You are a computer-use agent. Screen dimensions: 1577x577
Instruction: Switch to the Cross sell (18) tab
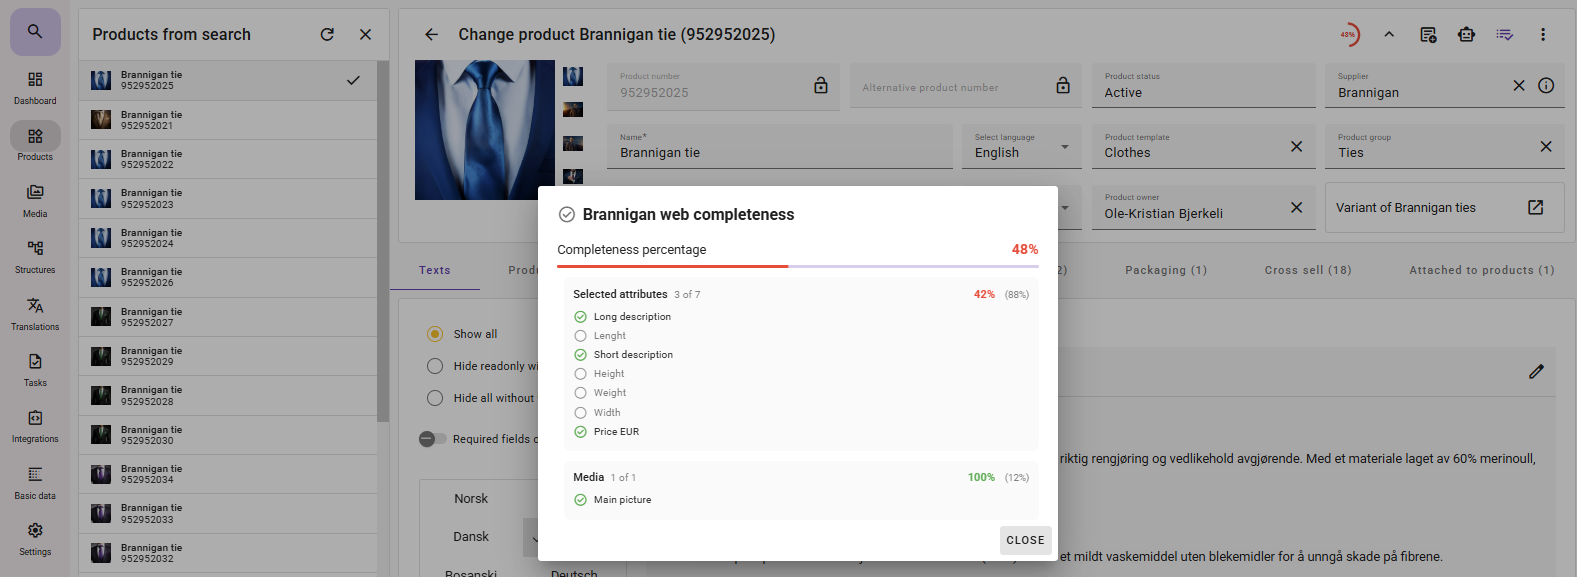(x=1307, y=270)
